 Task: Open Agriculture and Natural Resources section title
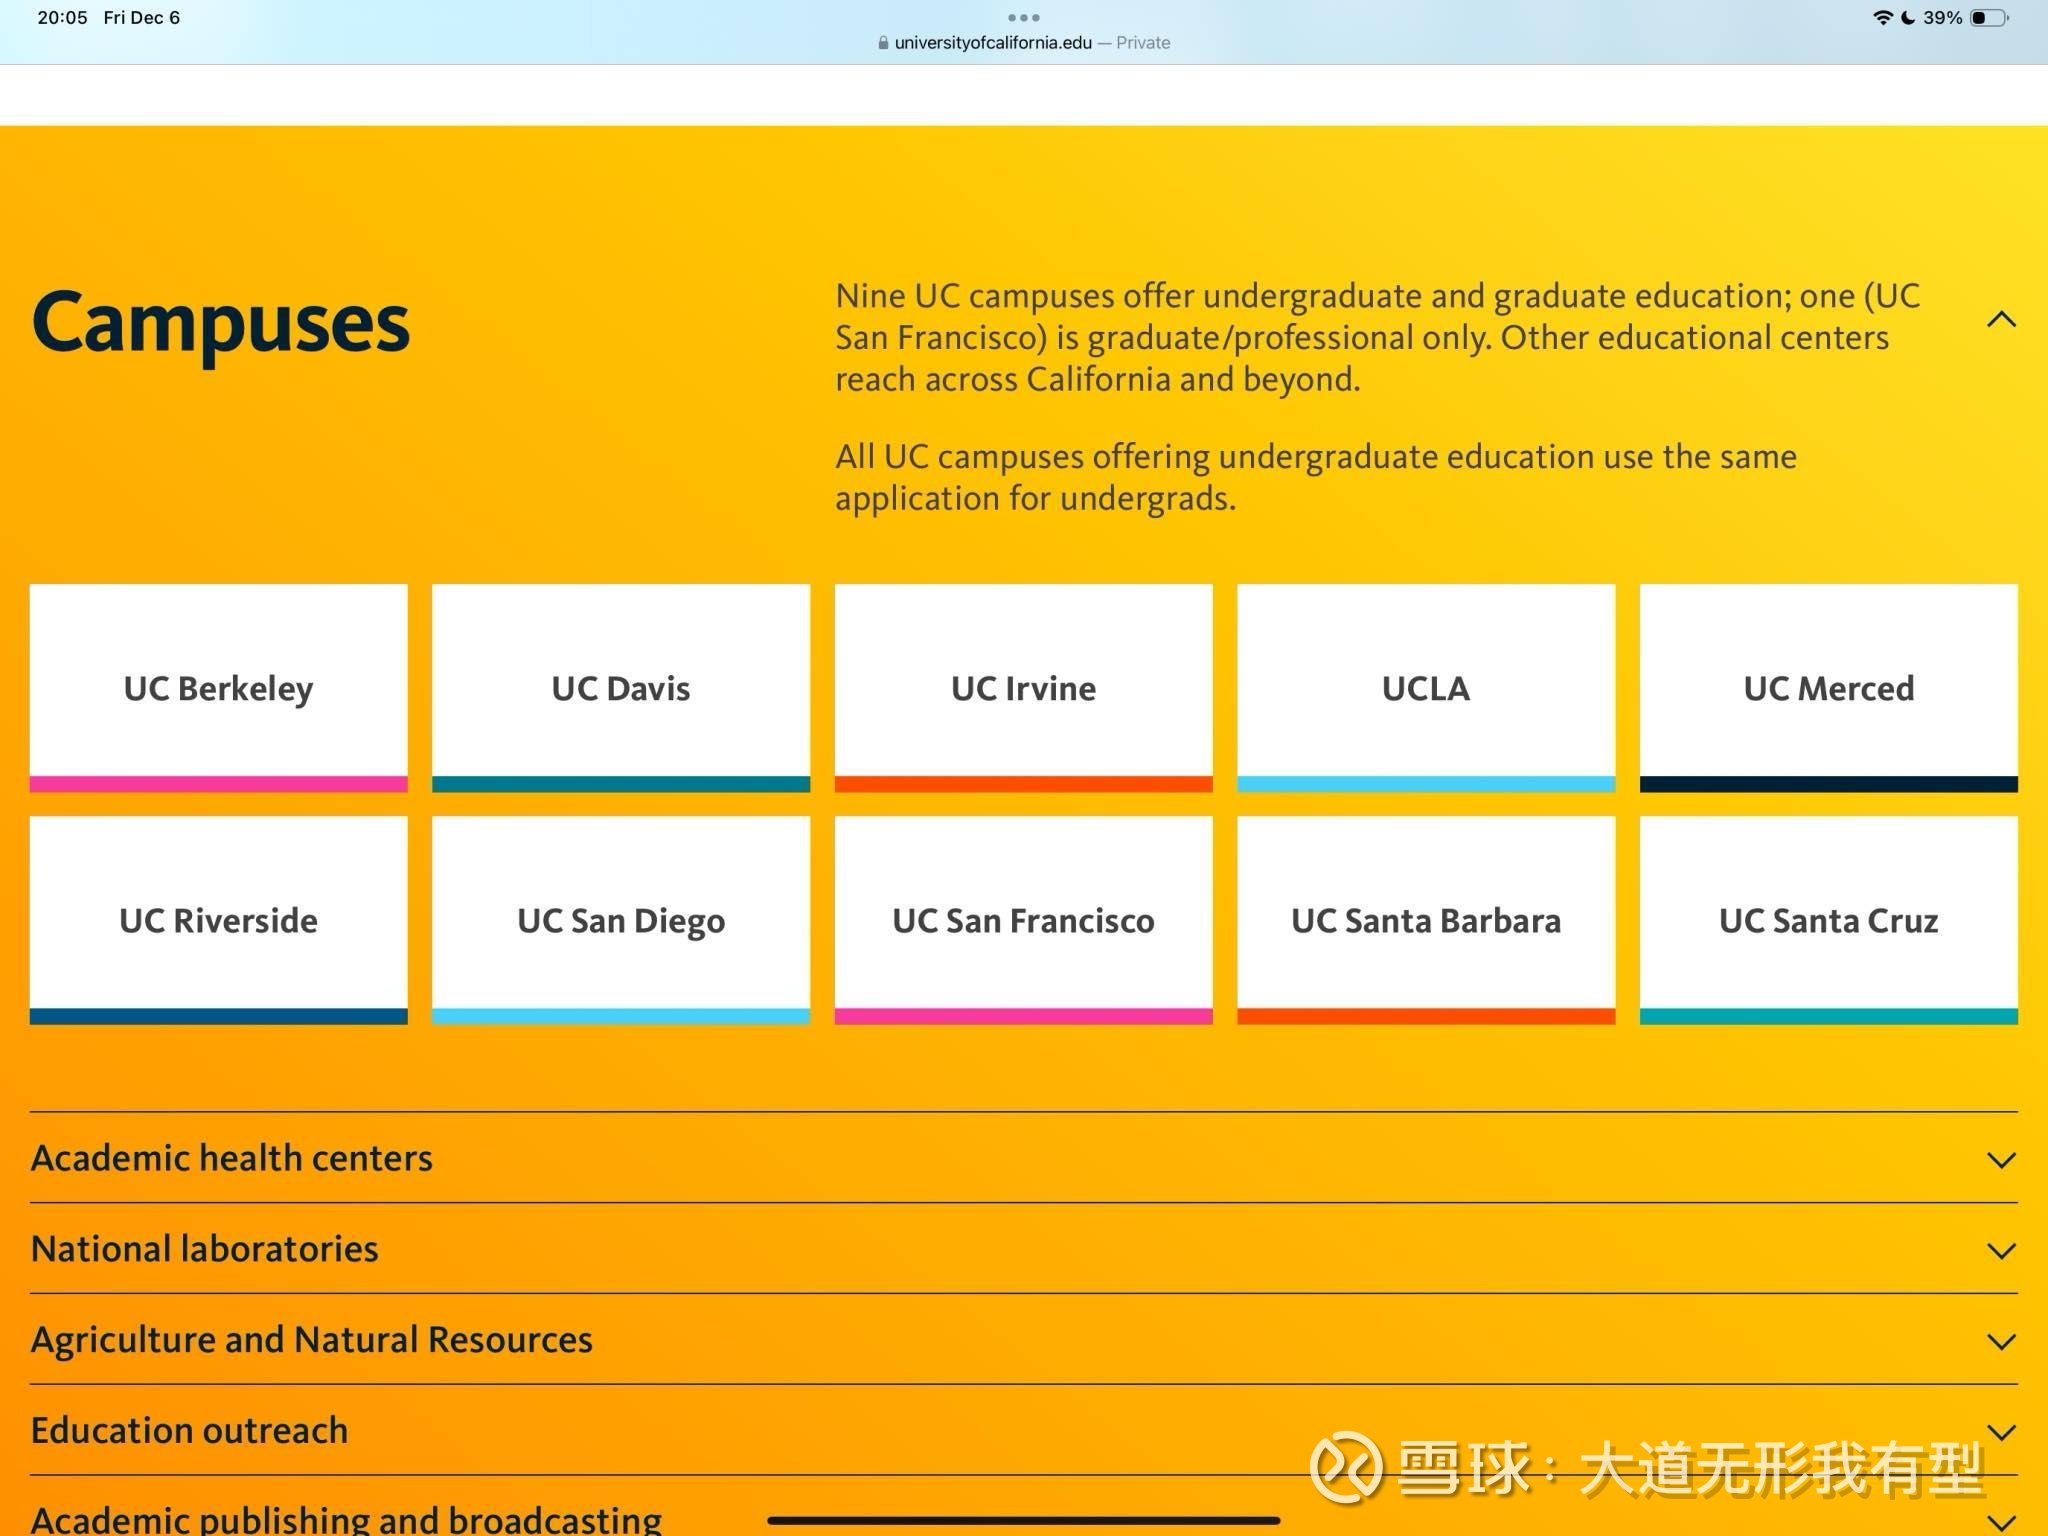[312, 1340]
